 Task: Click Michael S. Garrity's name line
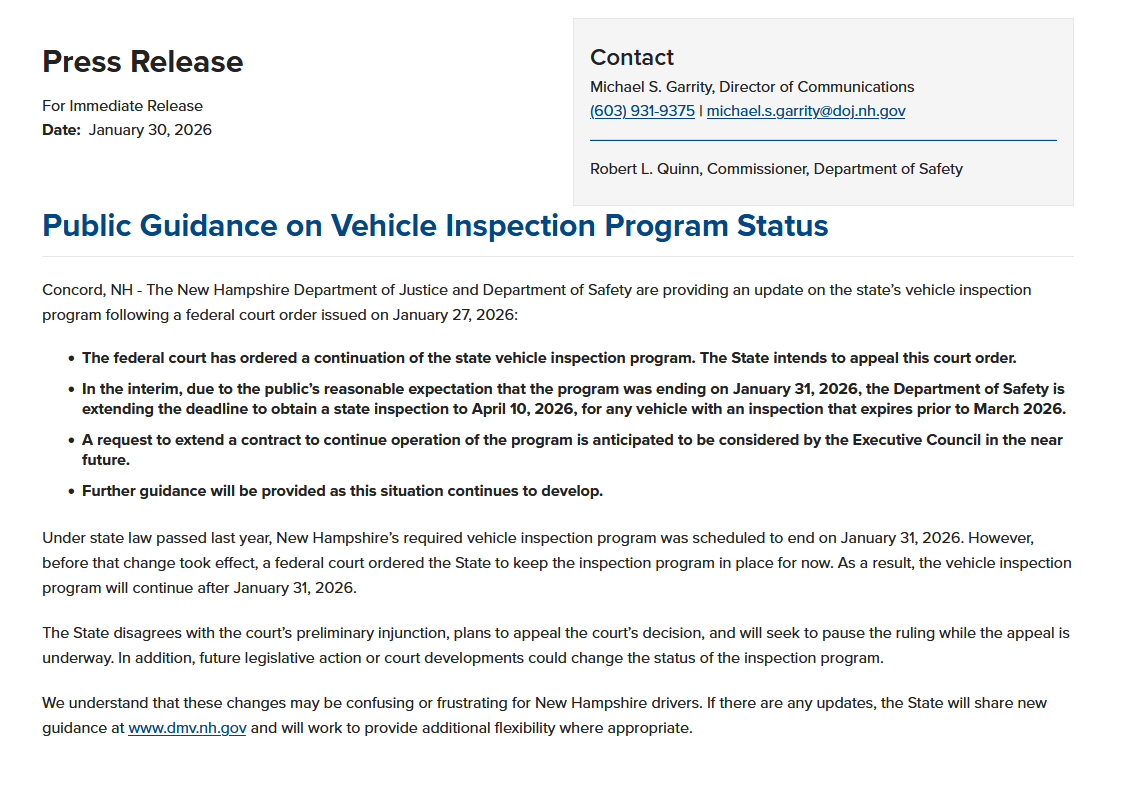coord(752,87)
